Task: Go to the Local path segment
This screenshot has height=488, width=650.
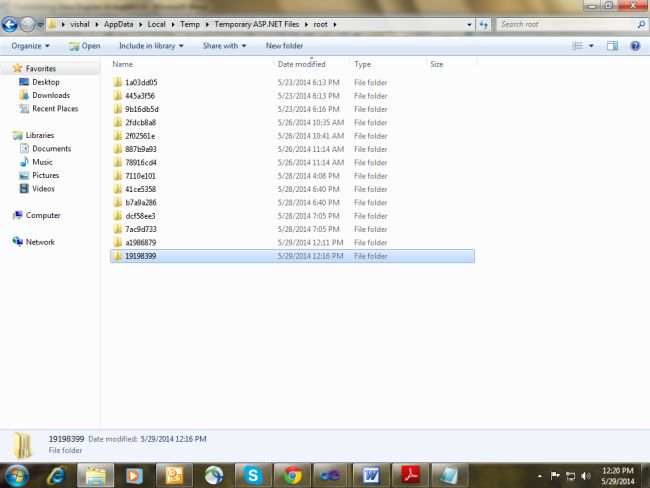Action: coord(156,24)
